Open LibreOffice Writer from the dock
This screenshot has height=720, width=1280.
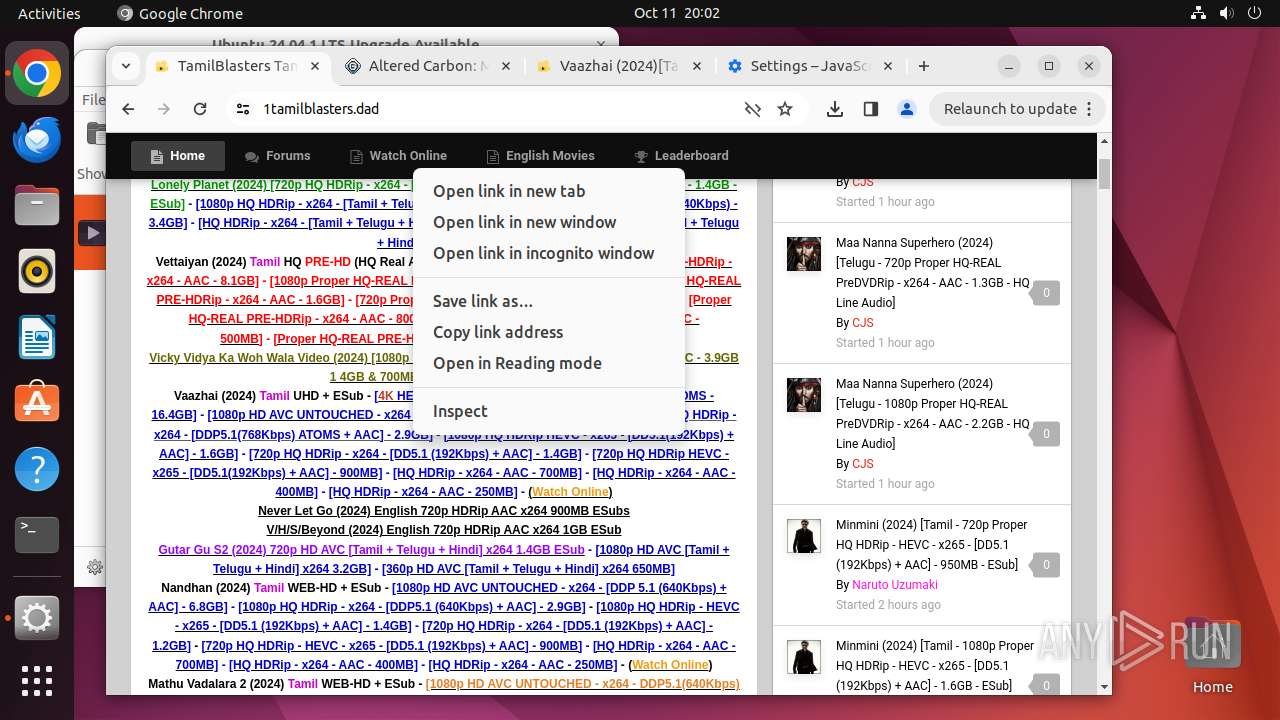[x=37, y=337]
